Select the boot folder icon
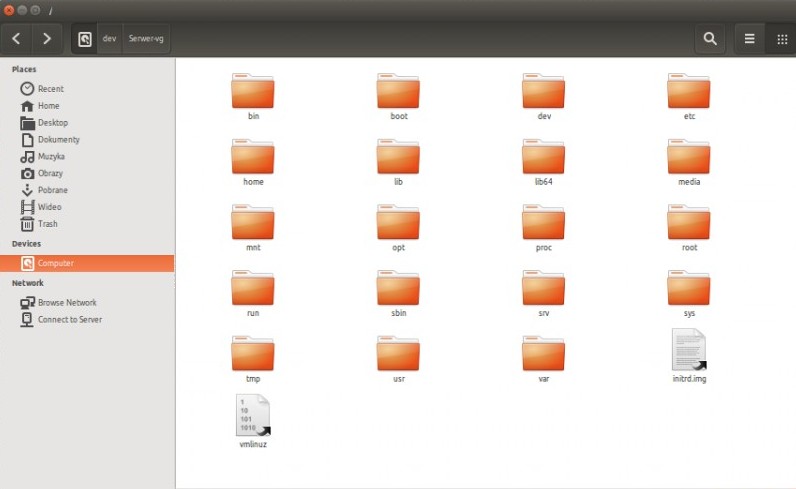796x489 pixels. tap(399, 91)
